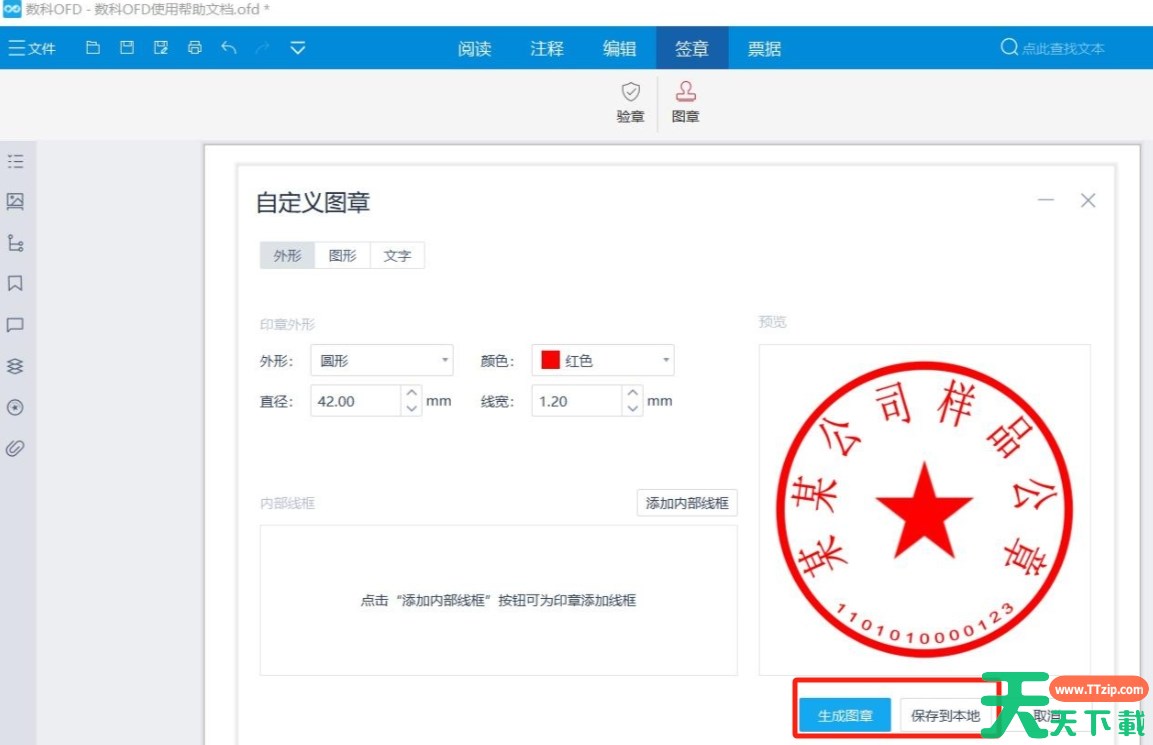Viewport: 1153px width, 745px height.
Task: Open the annotations comment sidebar icon
Action: (15, 325)
